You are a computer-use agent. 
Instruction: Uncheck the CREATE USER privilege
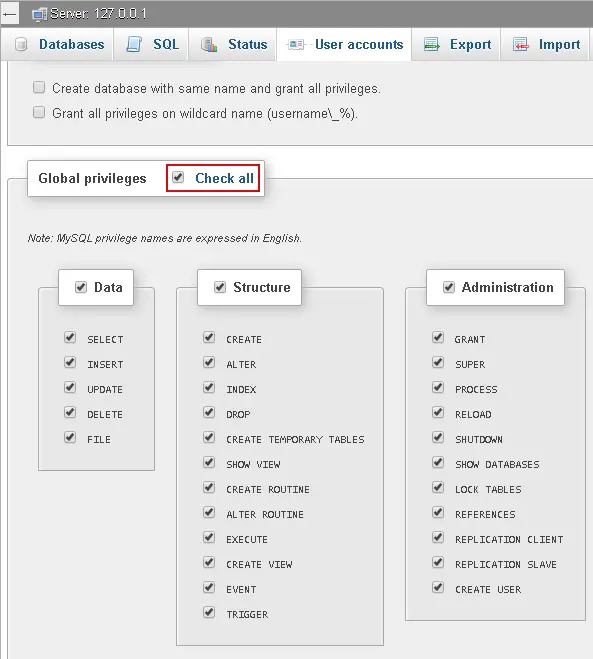pos(438,587)
